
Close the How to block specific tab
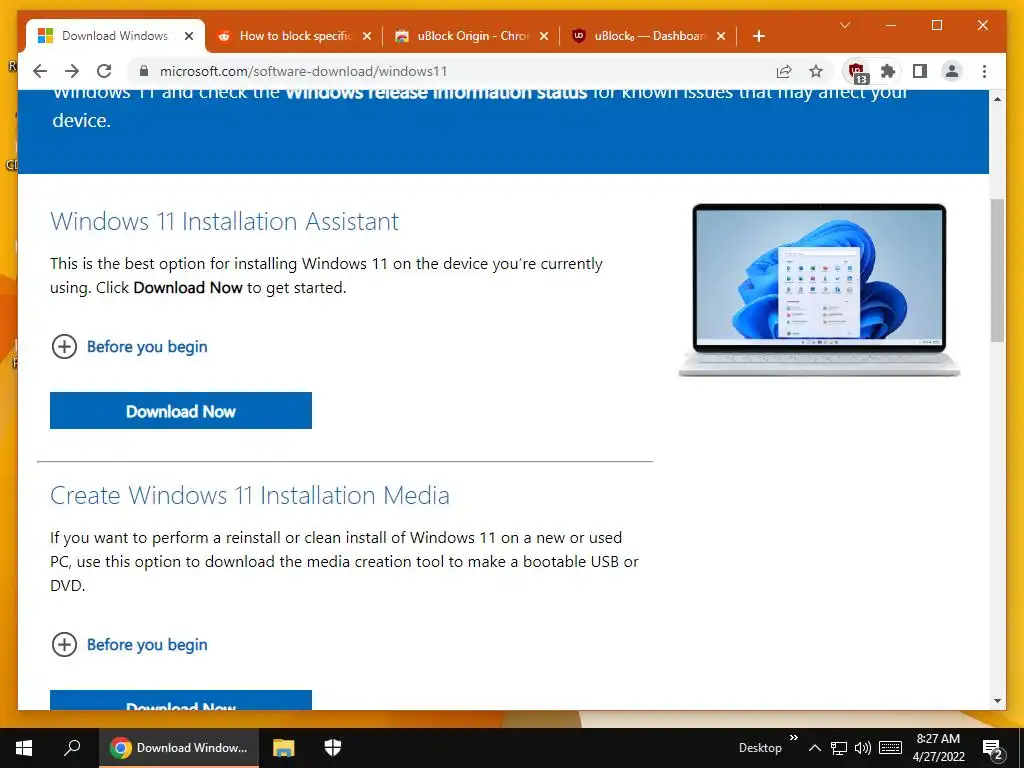pos(367,36)
